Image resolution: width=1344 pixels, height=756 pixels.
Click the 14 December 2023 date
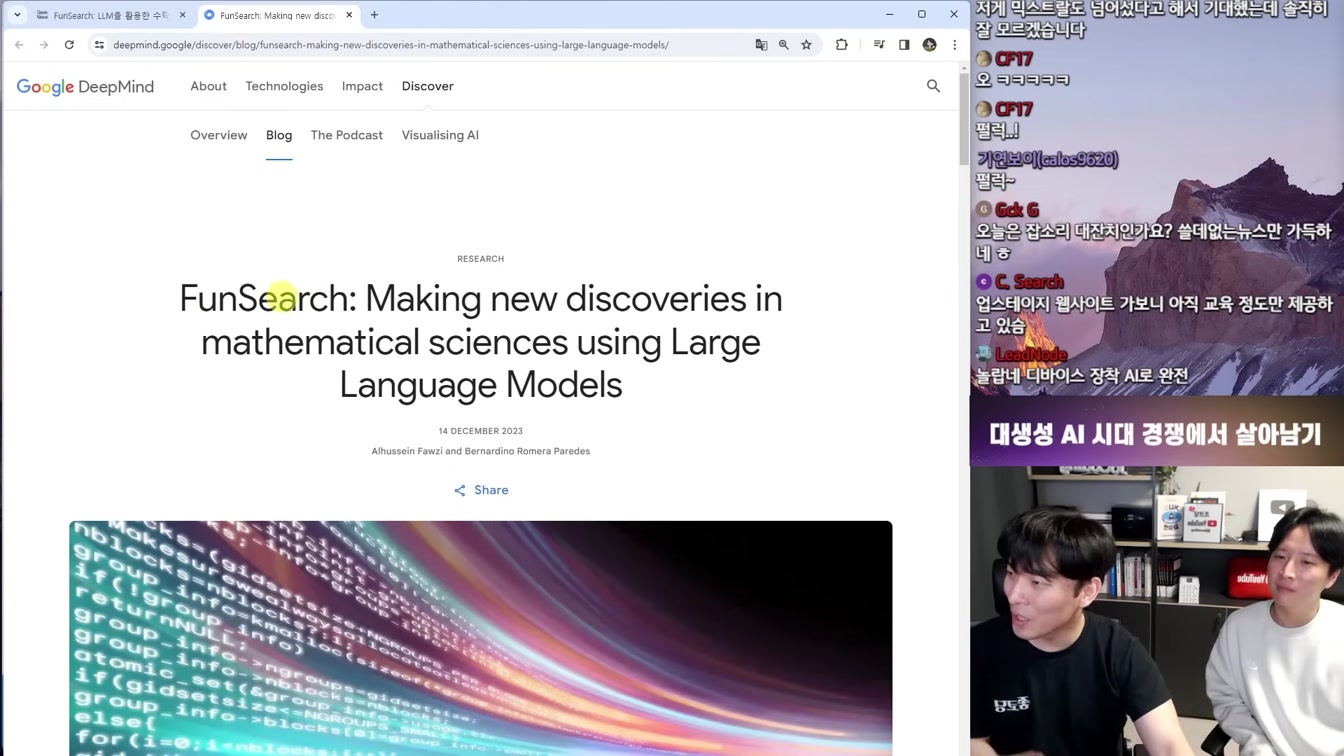tap(480, 431)
